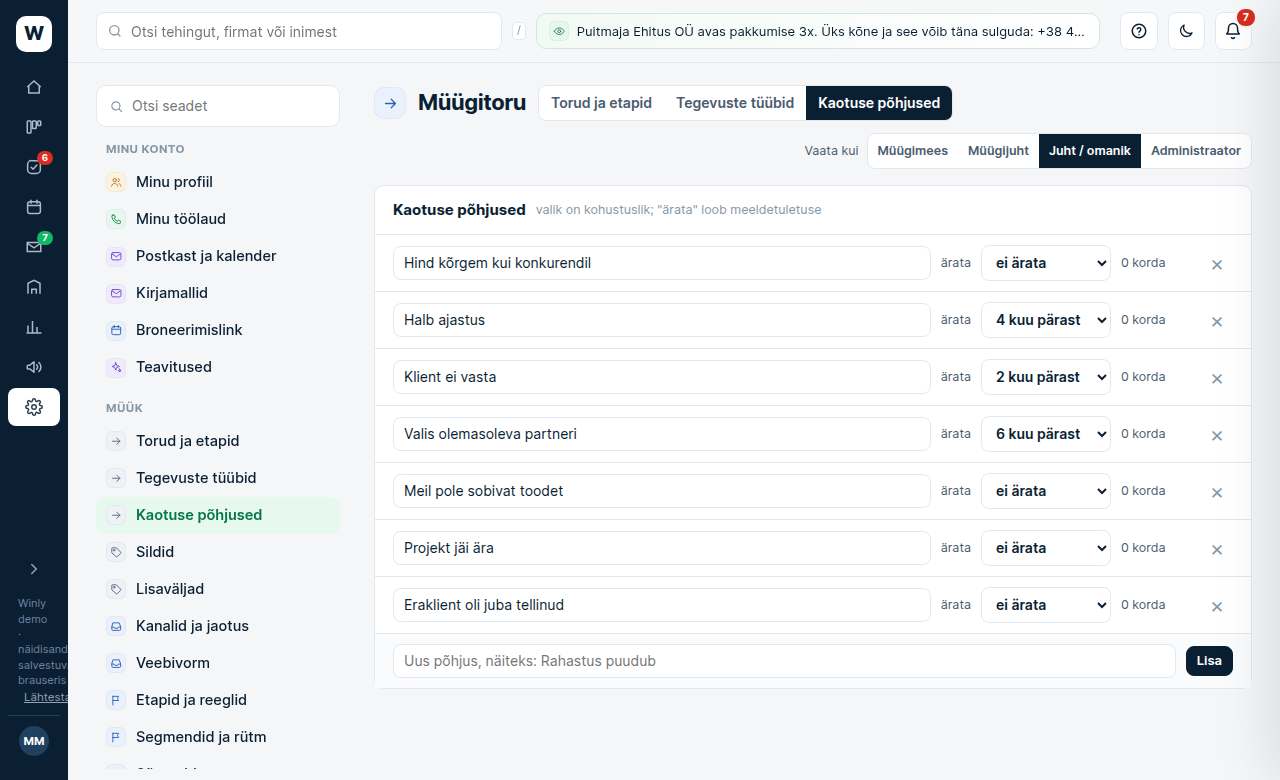1280x780 pixels.
Task: Open 'Kanalid ja jaotus' settings
Action: (218, 626)
